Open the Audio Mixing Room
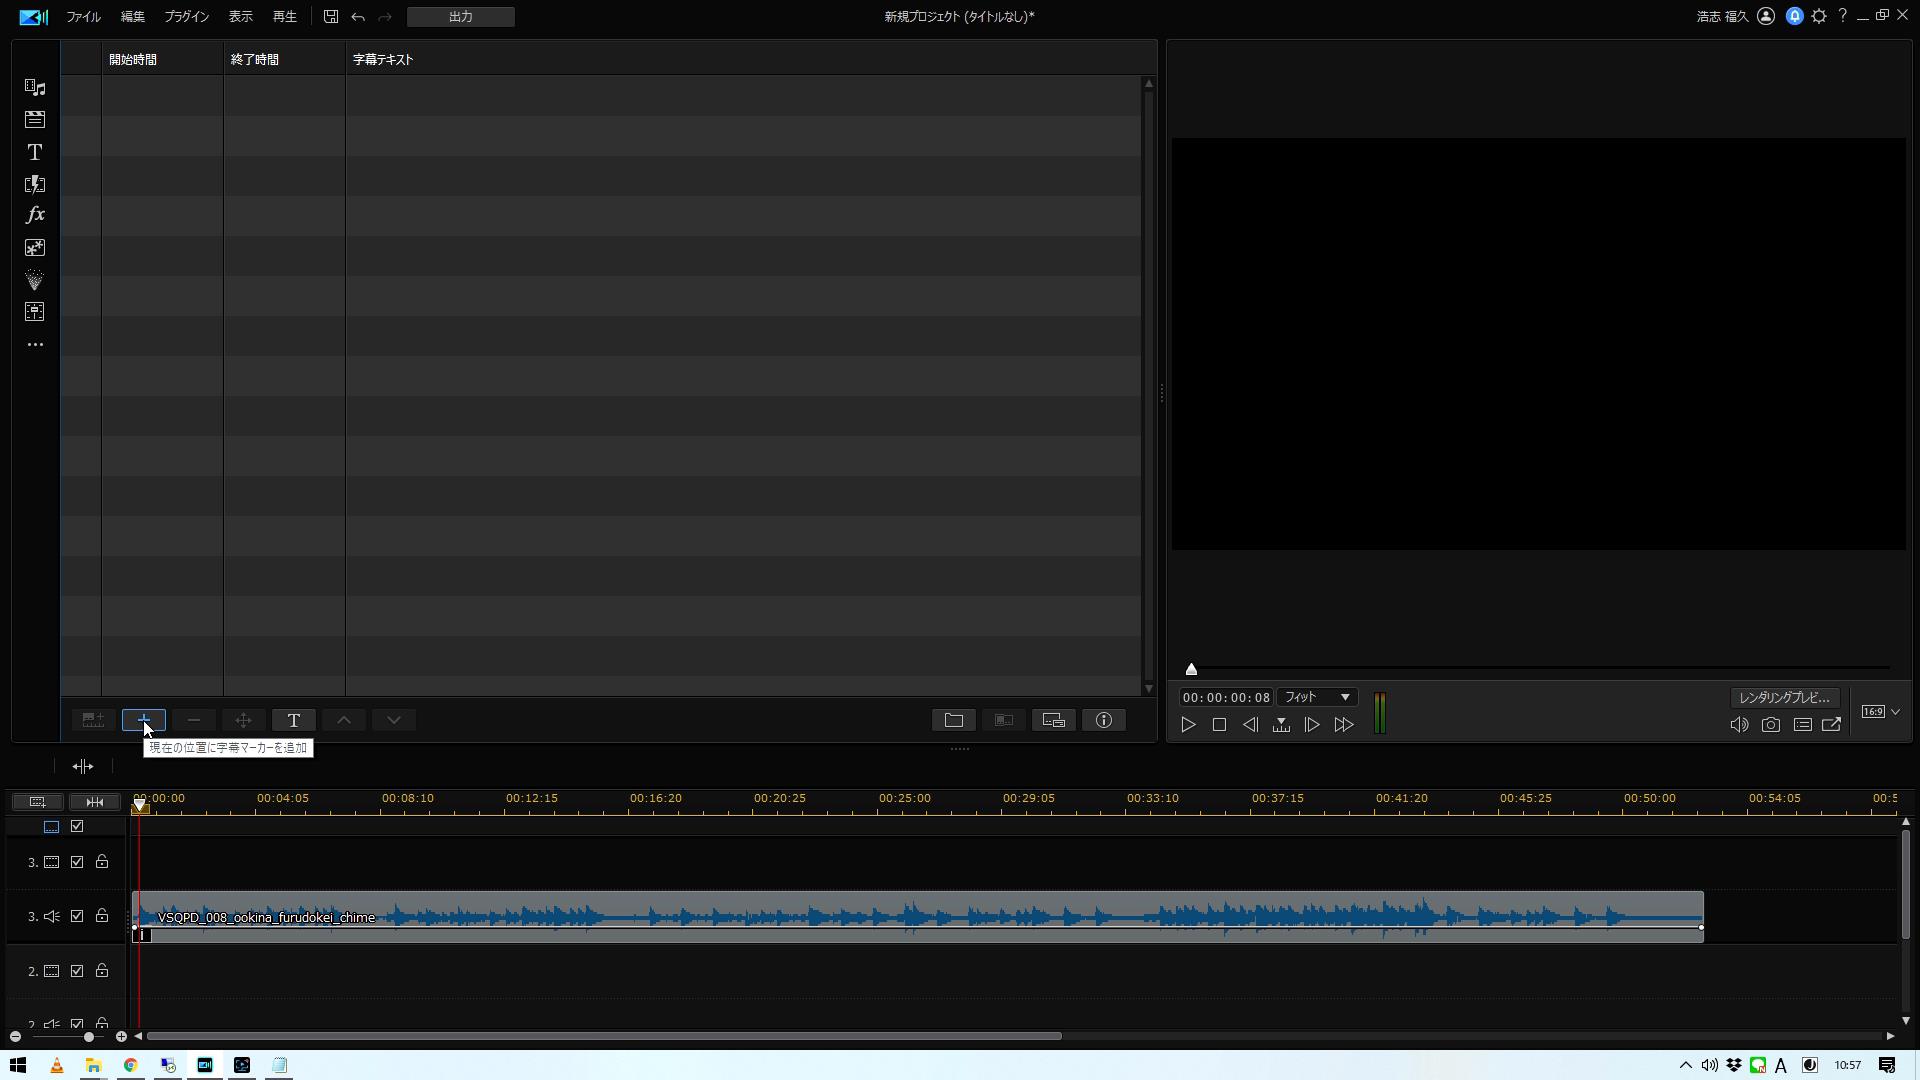Image resolution: width=1920 pixels, height=1080 pixels. pos(35,312)
